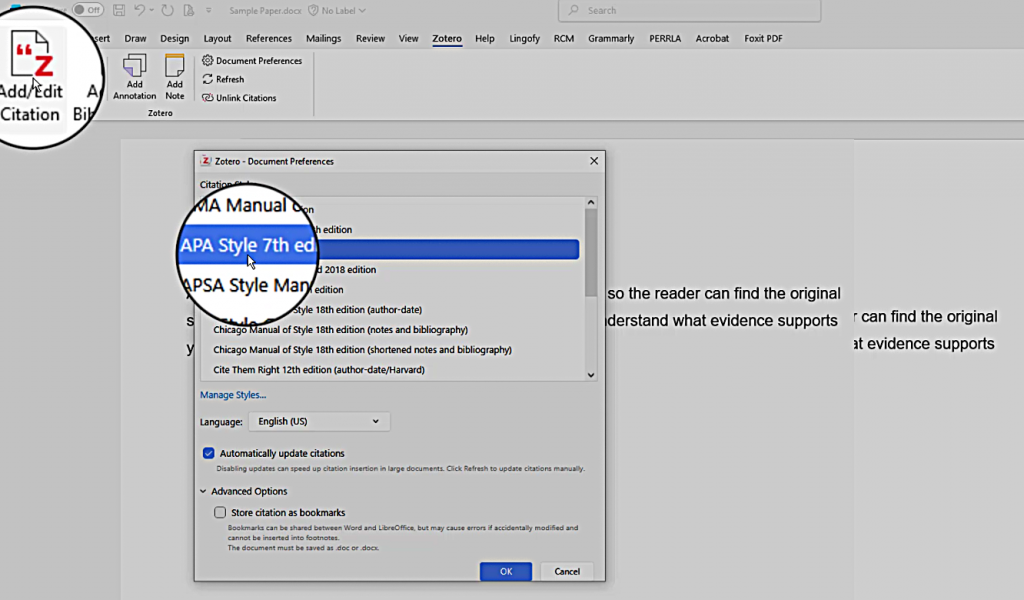Collapse the Advanced Options section
Image resolution: width=1024 pixels, height=600 pixels.
[x=204, y=492]
